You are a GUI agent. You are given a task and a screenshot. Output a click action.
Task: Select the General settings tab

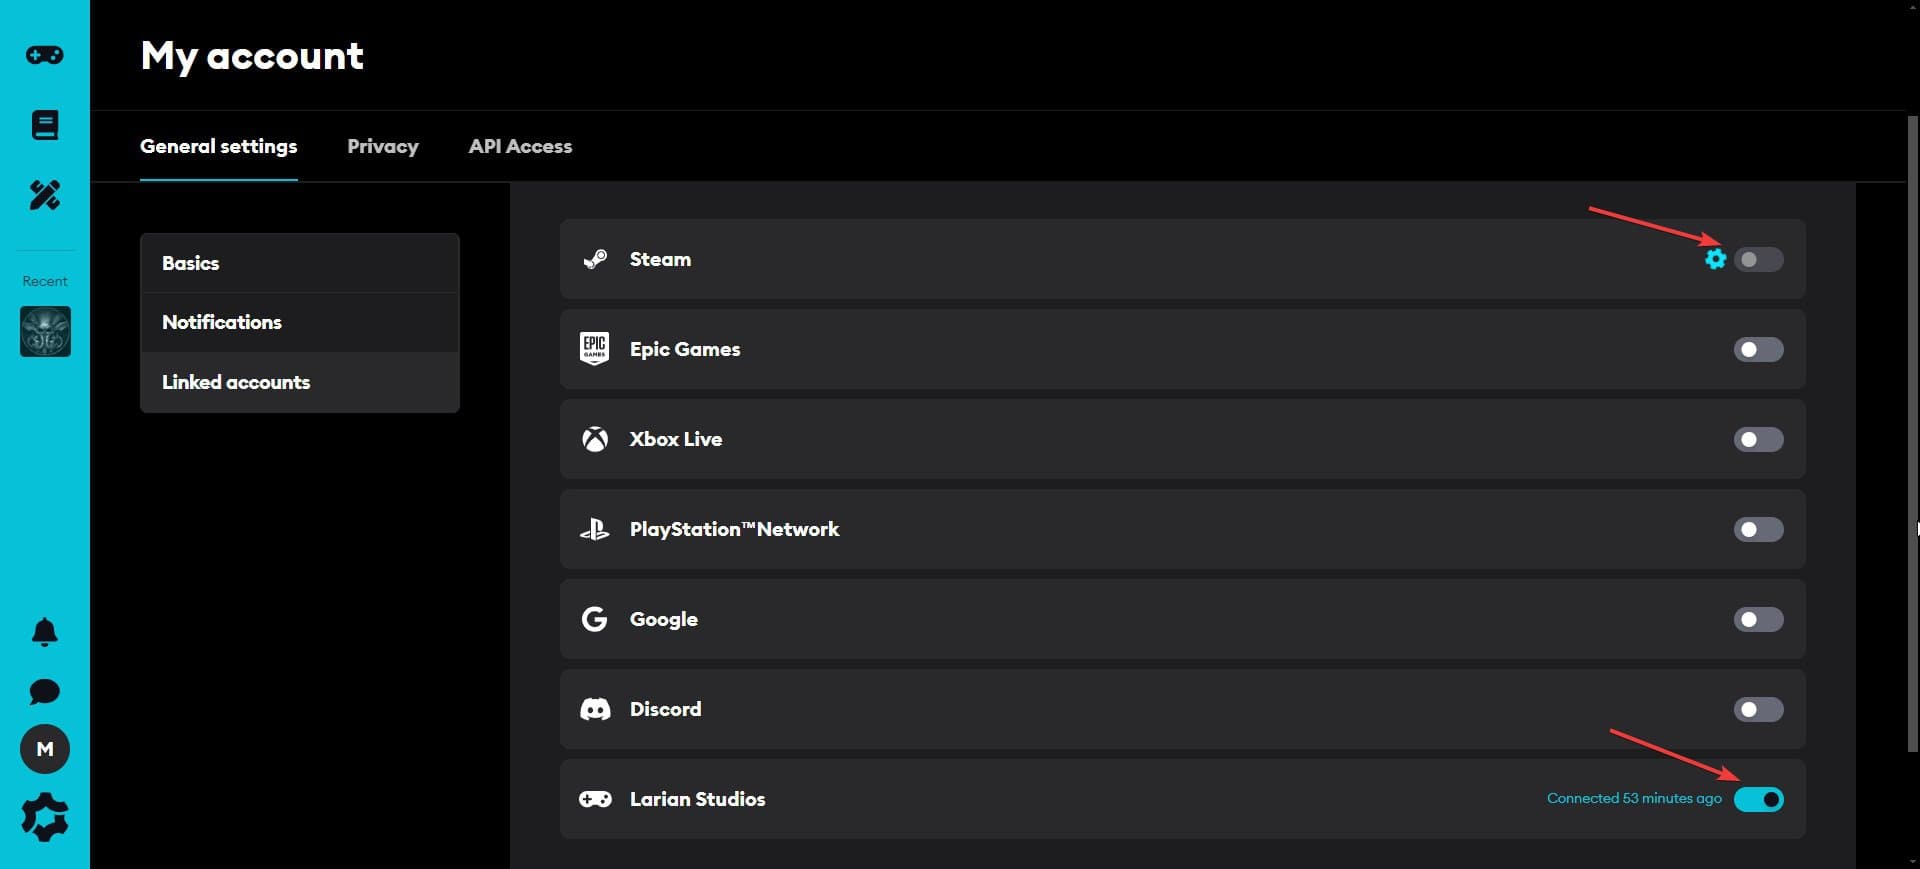coord(219,146)
